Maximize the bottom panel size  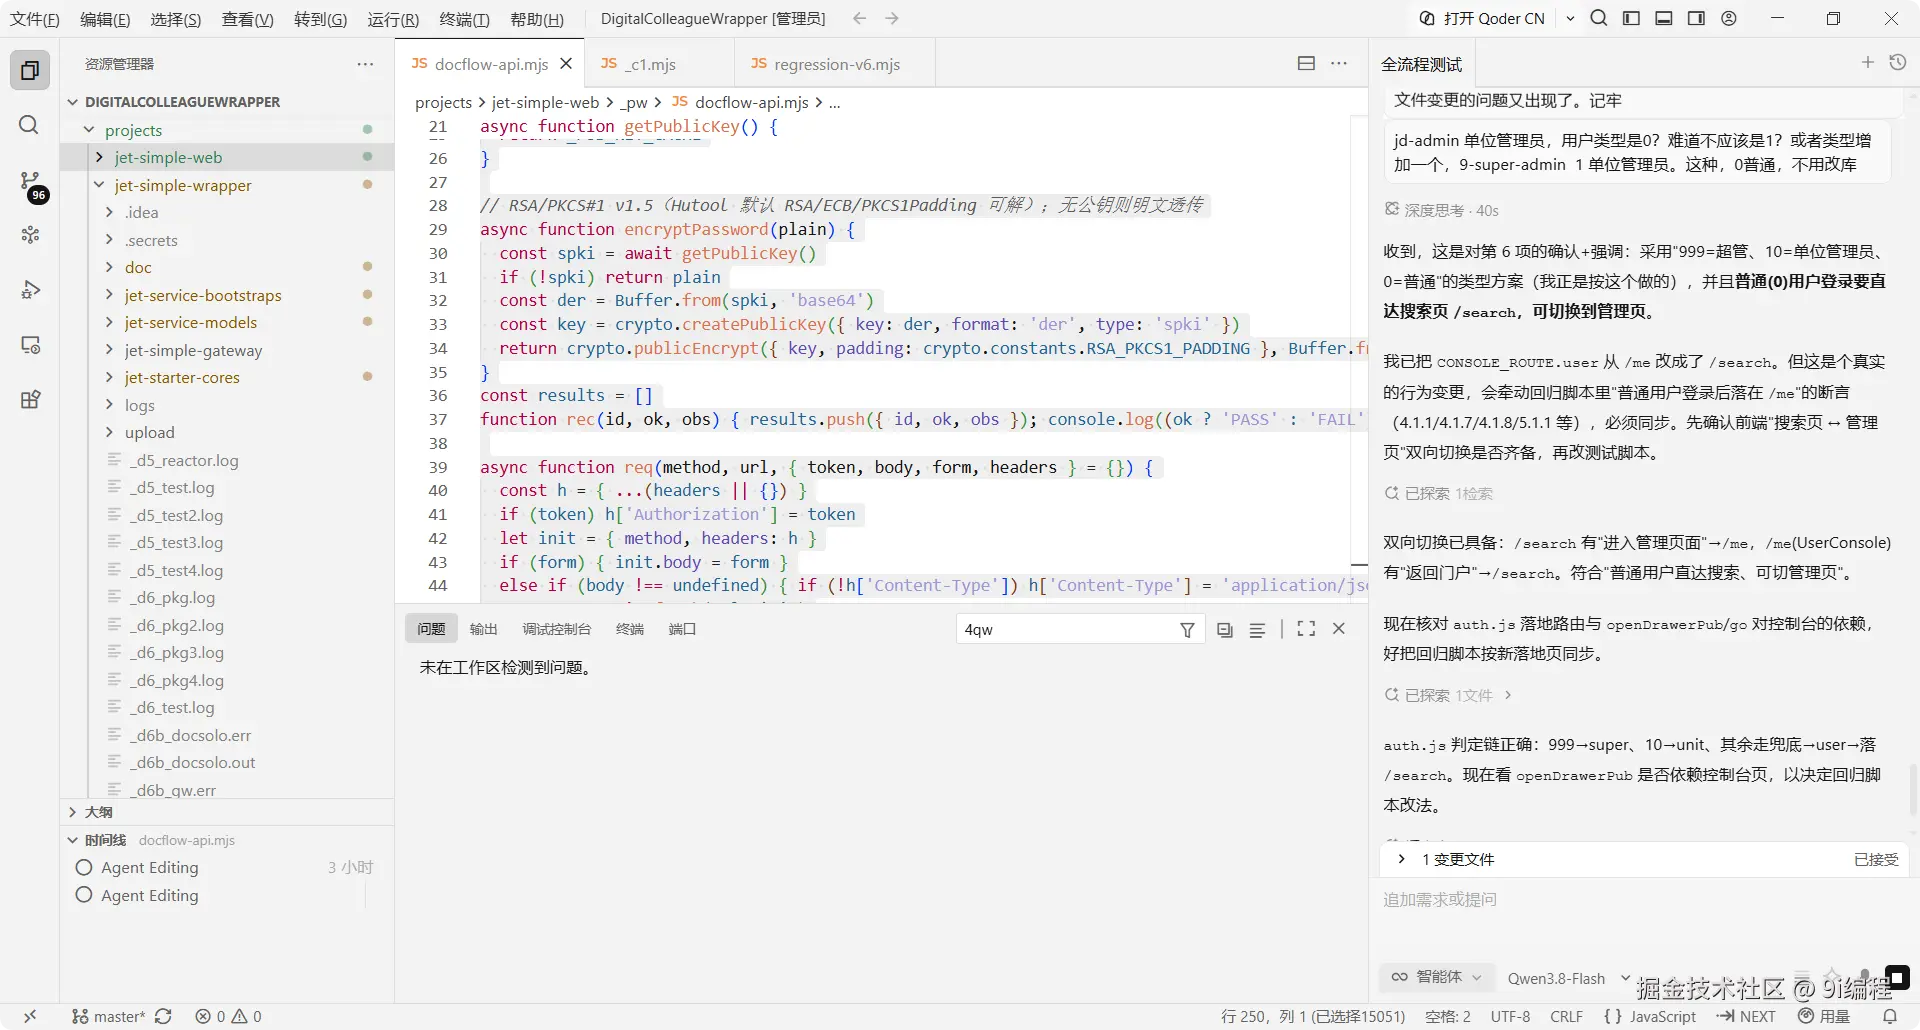pyautogui.click(x=1306, y=629)
